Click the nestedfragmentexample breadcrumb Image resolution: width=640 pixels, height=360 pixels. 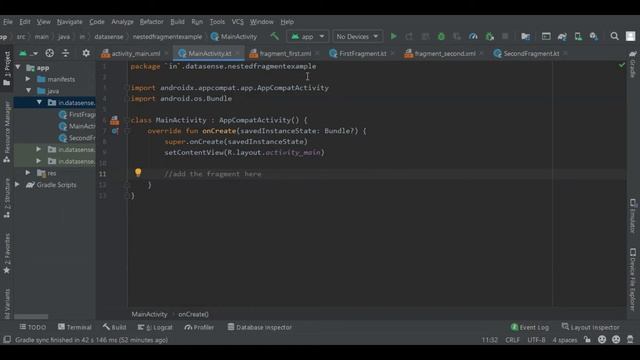pyautogui.click(x=167, y=37)
